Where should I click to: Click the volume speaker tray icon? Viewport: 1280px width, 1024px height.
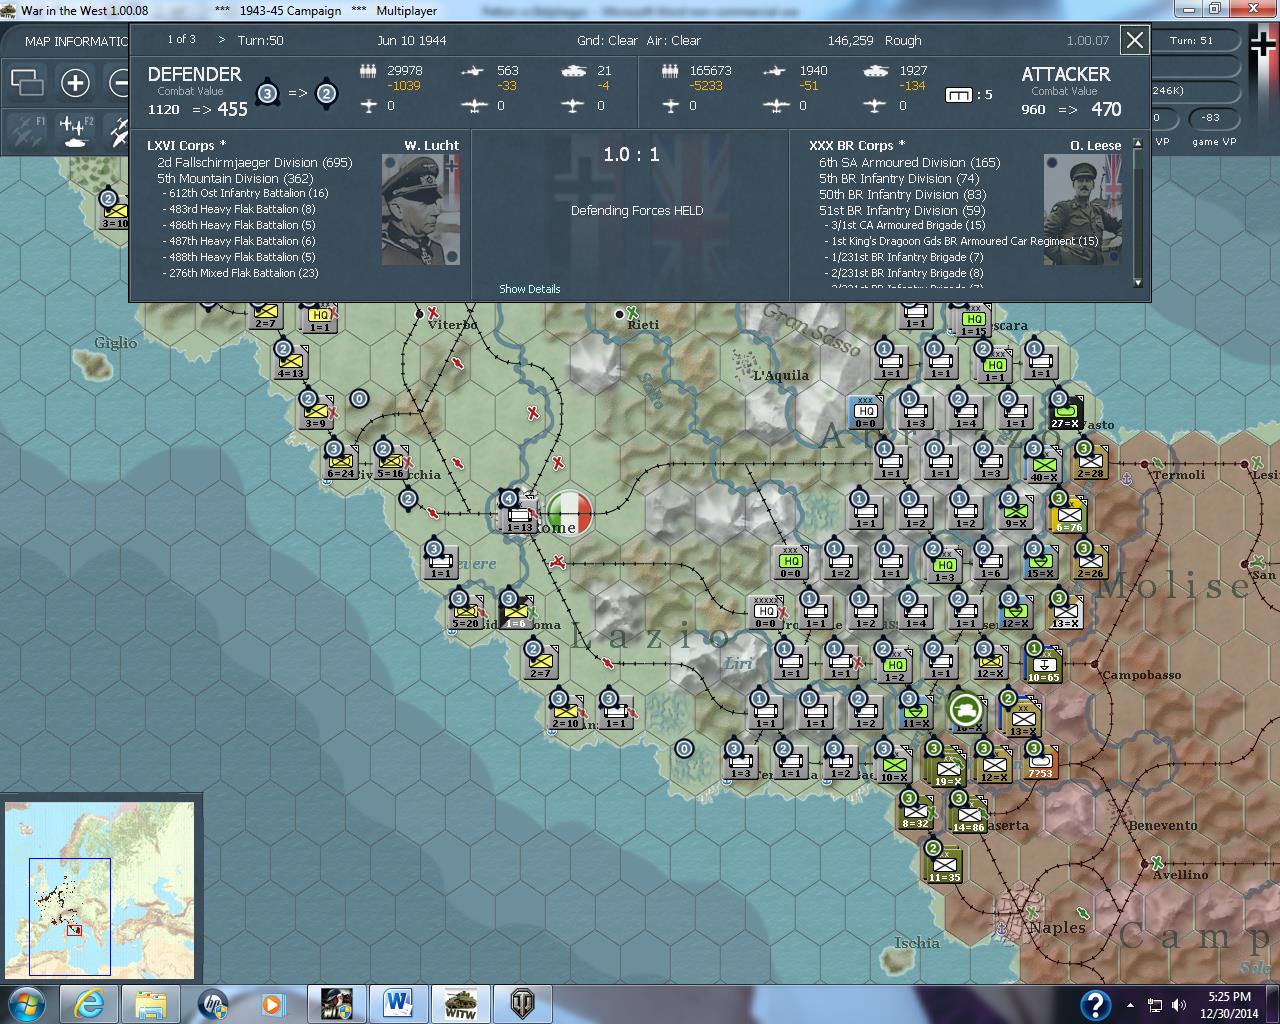(1180, 1005)
